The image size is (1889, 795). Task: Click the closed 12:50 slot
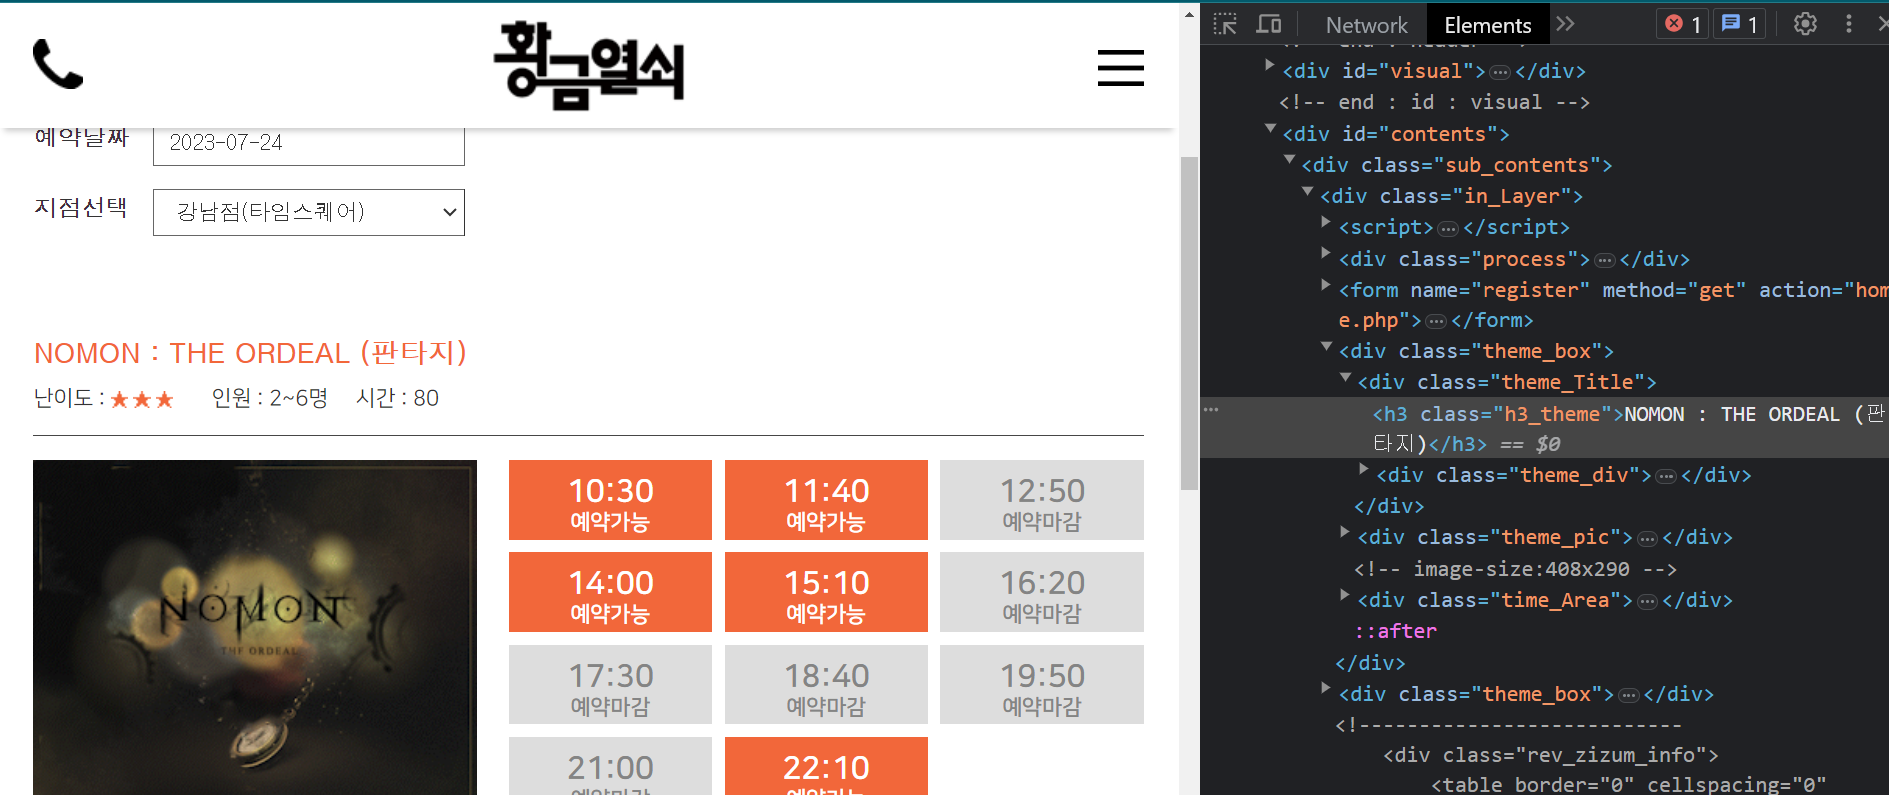point(1042,500)
